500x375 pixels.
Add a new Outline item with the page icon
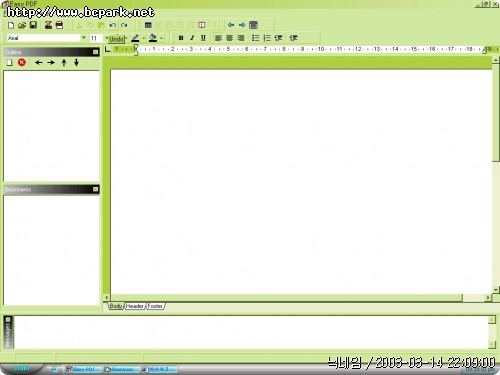[10, 62]
